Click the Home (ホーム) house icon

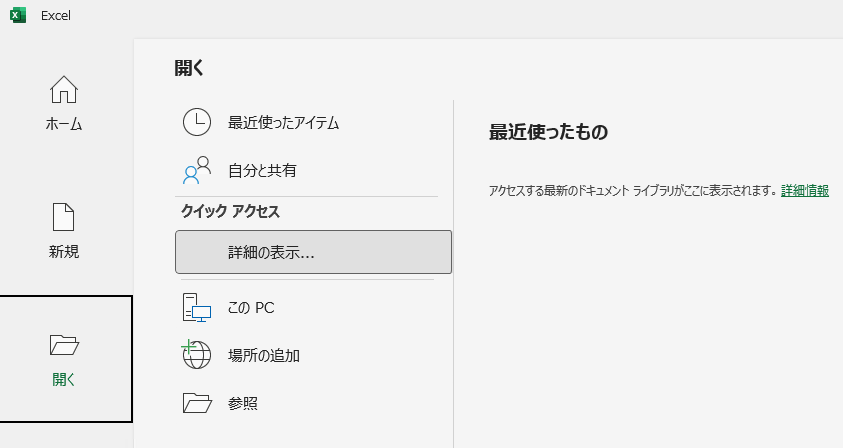[x=64, y=90]
